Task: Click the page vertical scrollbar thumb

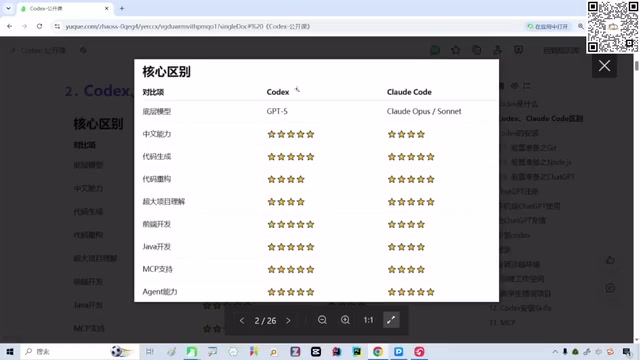Action: pyautogui.click(x=636, y=66)
